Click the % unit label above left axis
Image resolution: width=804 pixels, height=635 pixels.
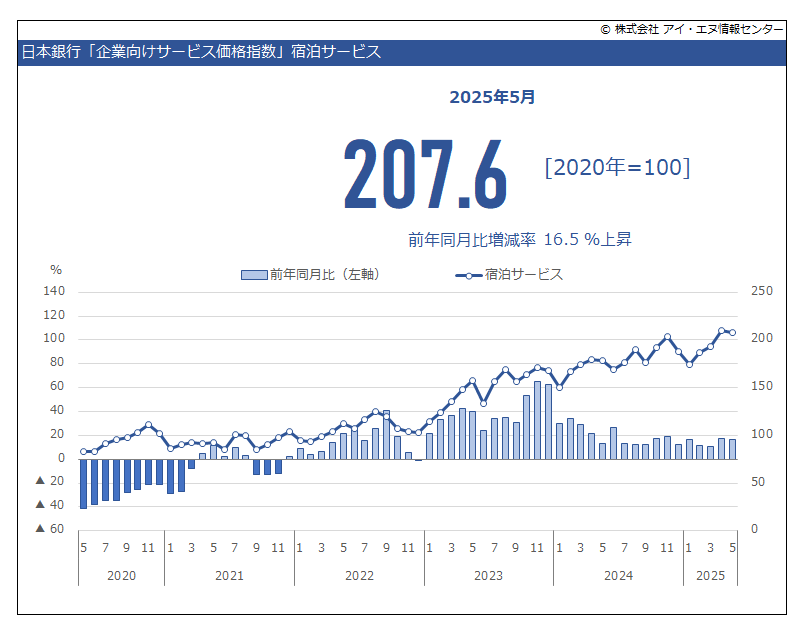pyautogui.click(x=55, y=270)
